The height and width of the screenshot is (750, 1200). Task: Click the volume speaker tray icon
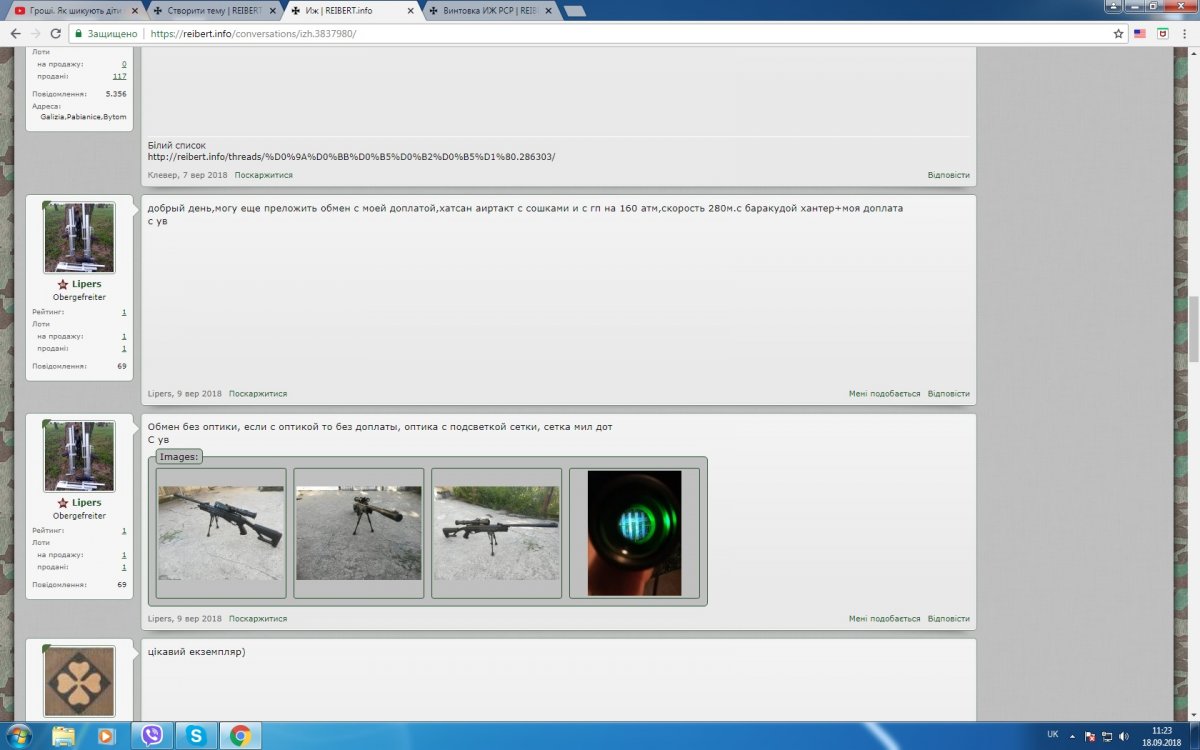tap(1123, 735)
